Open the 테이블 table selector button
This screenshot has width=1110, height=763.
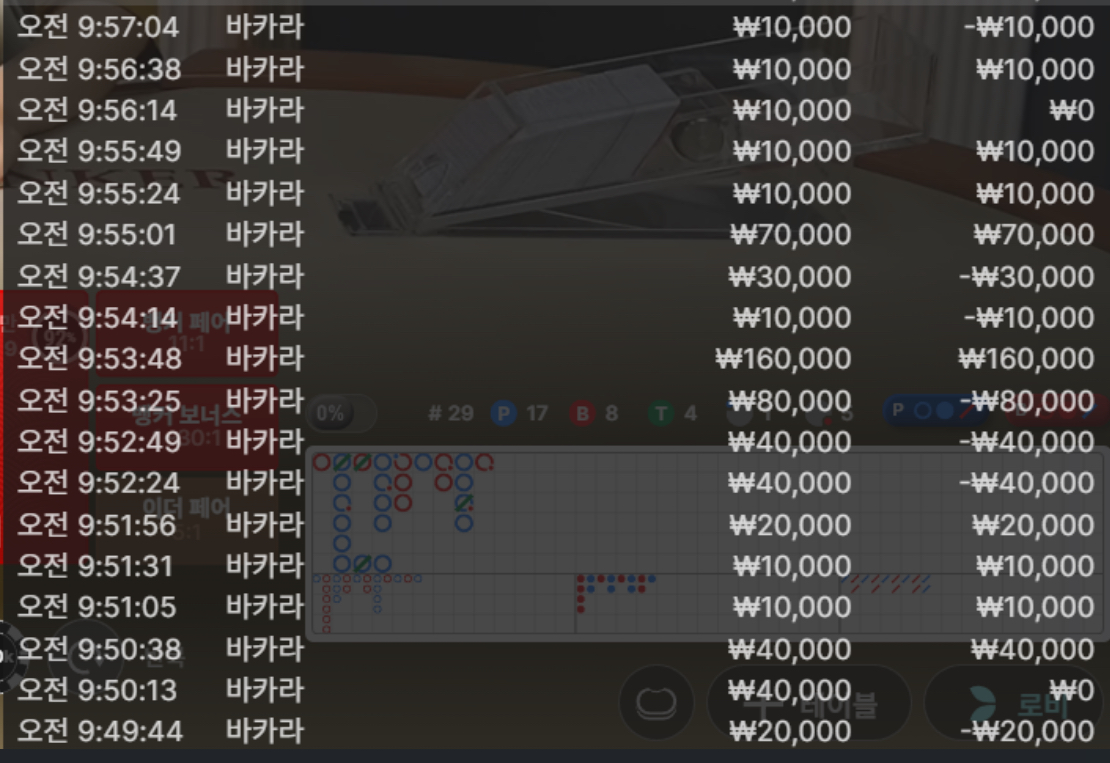click(x=809, y=703)
